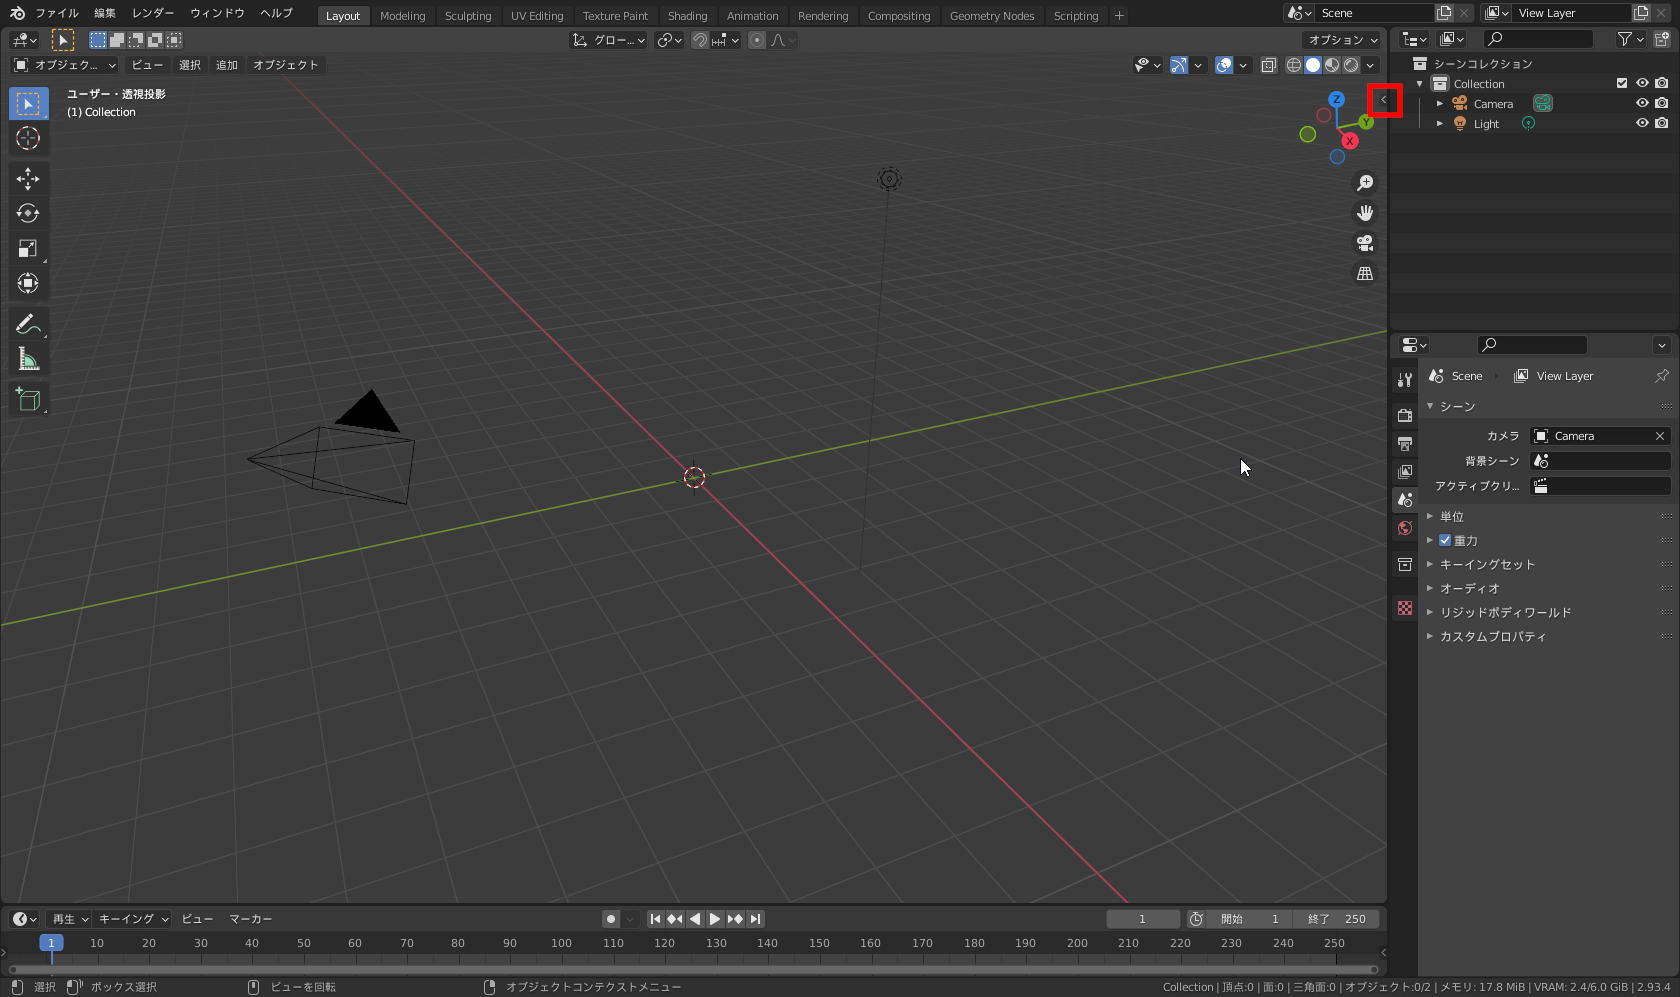Hide Collection in viewport via eye icon
1680x997 pixels.
pyautogui.click(x=1642, y=83)
